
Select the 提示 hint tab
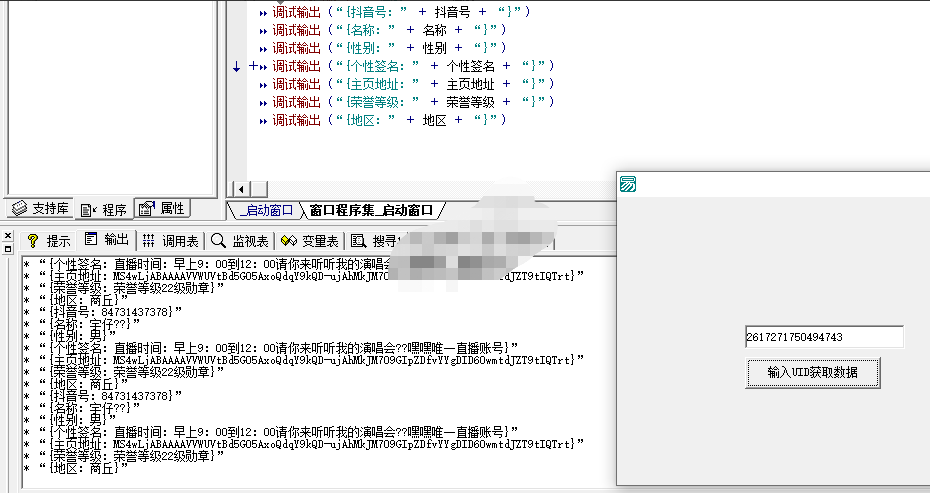coord(49,241)
